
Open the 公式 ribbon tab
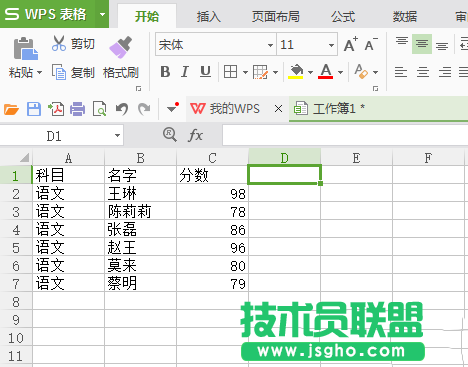(343, 16)
